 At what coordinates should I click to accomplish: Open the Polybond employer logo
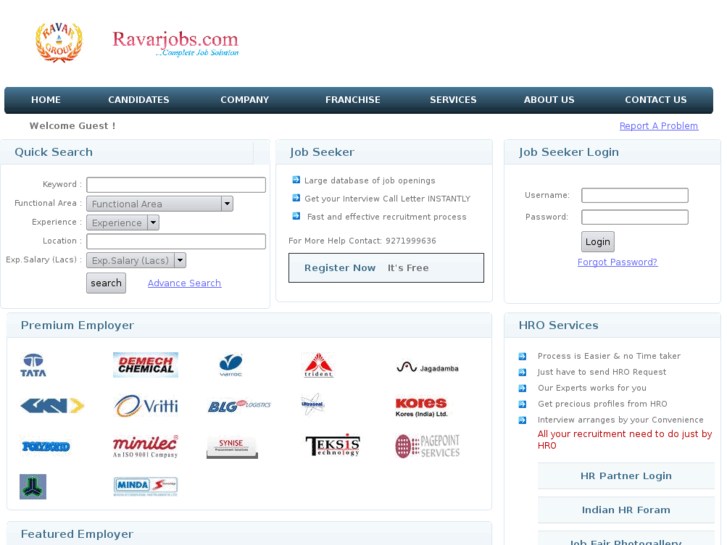point(46,446)
